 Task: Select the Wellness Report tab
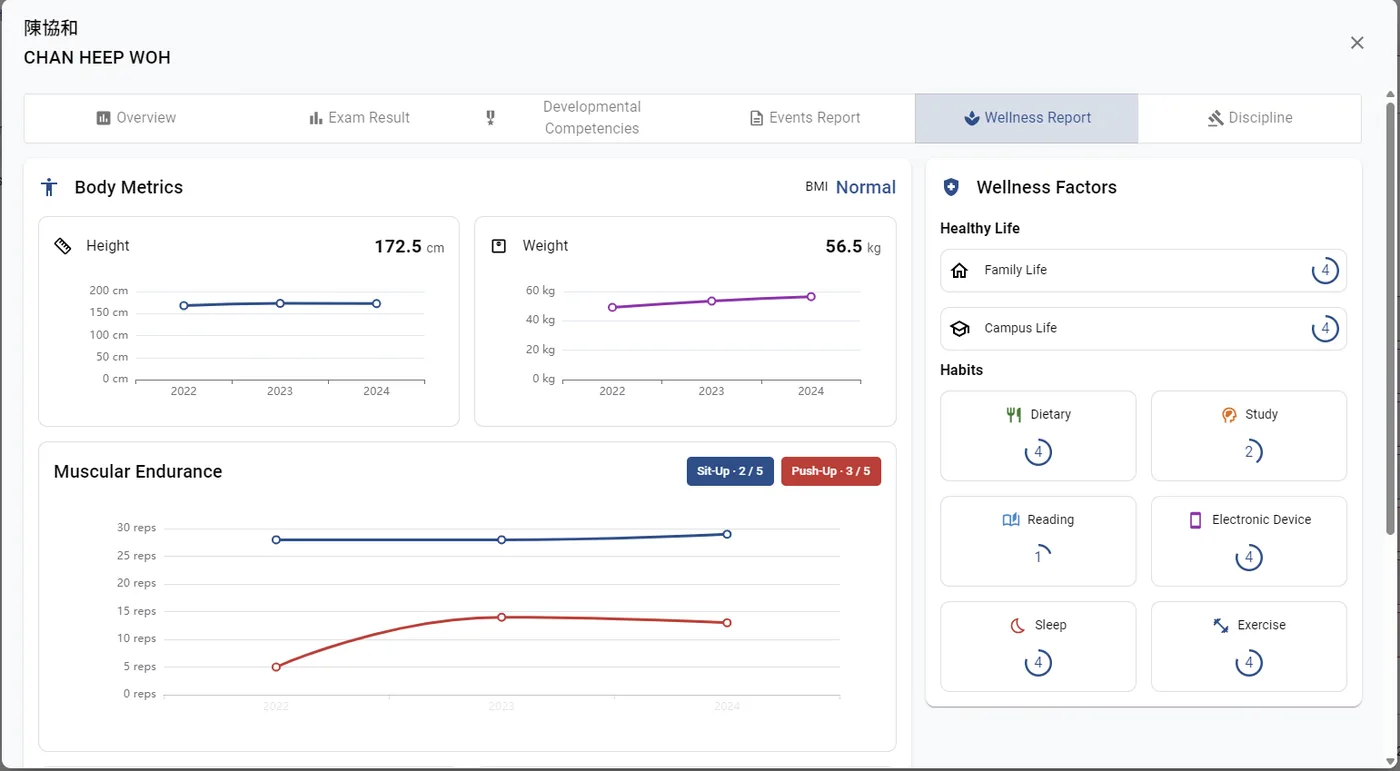tap(1026, 118)
